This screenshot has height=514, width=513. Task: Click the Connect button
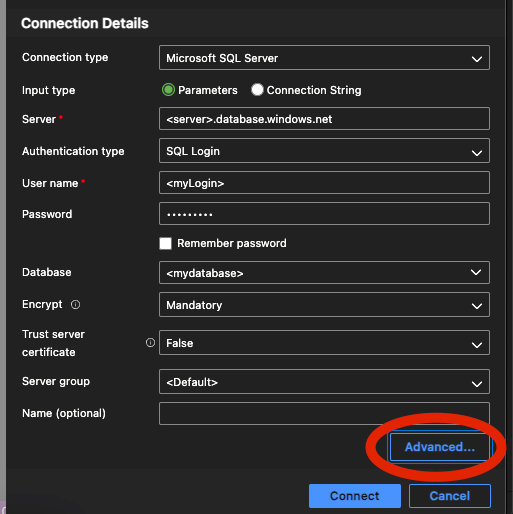click(x=355, y=496)
